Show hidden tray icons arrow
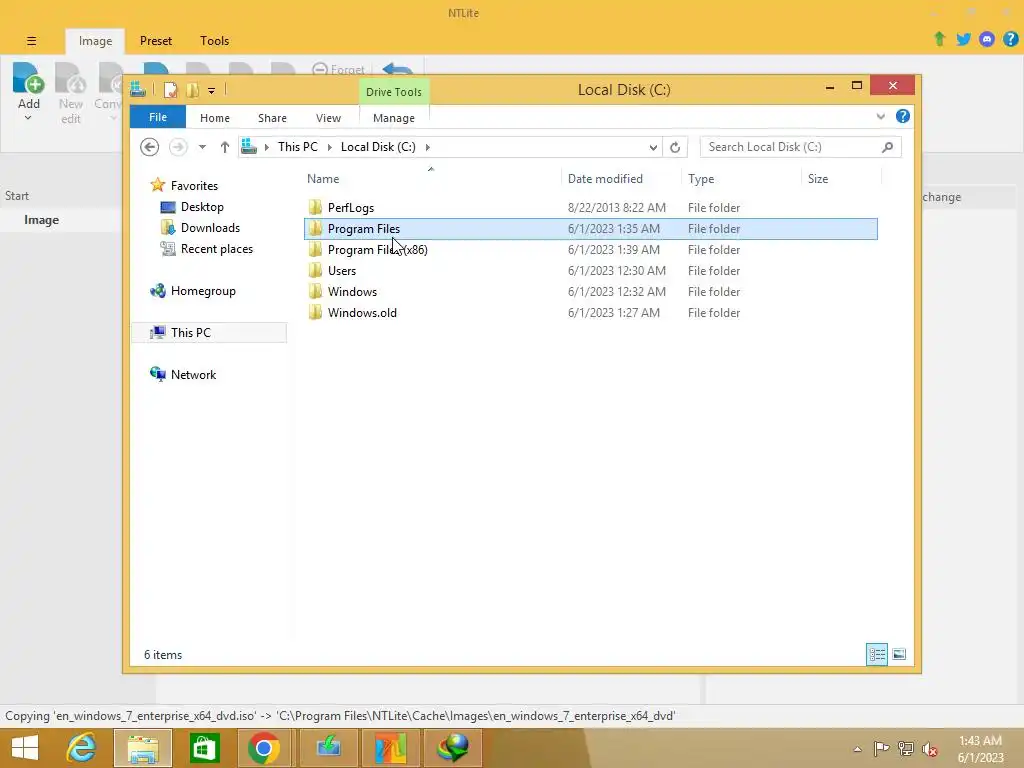 pos(857,749)
